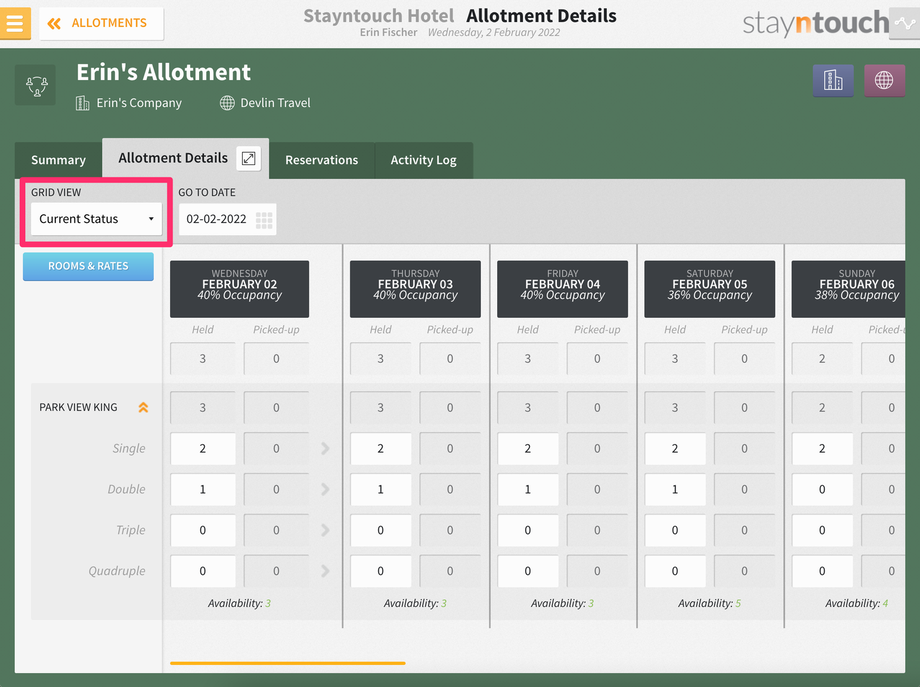Click the Erin's Company label

pyautogui.click(x=139, y=103)
